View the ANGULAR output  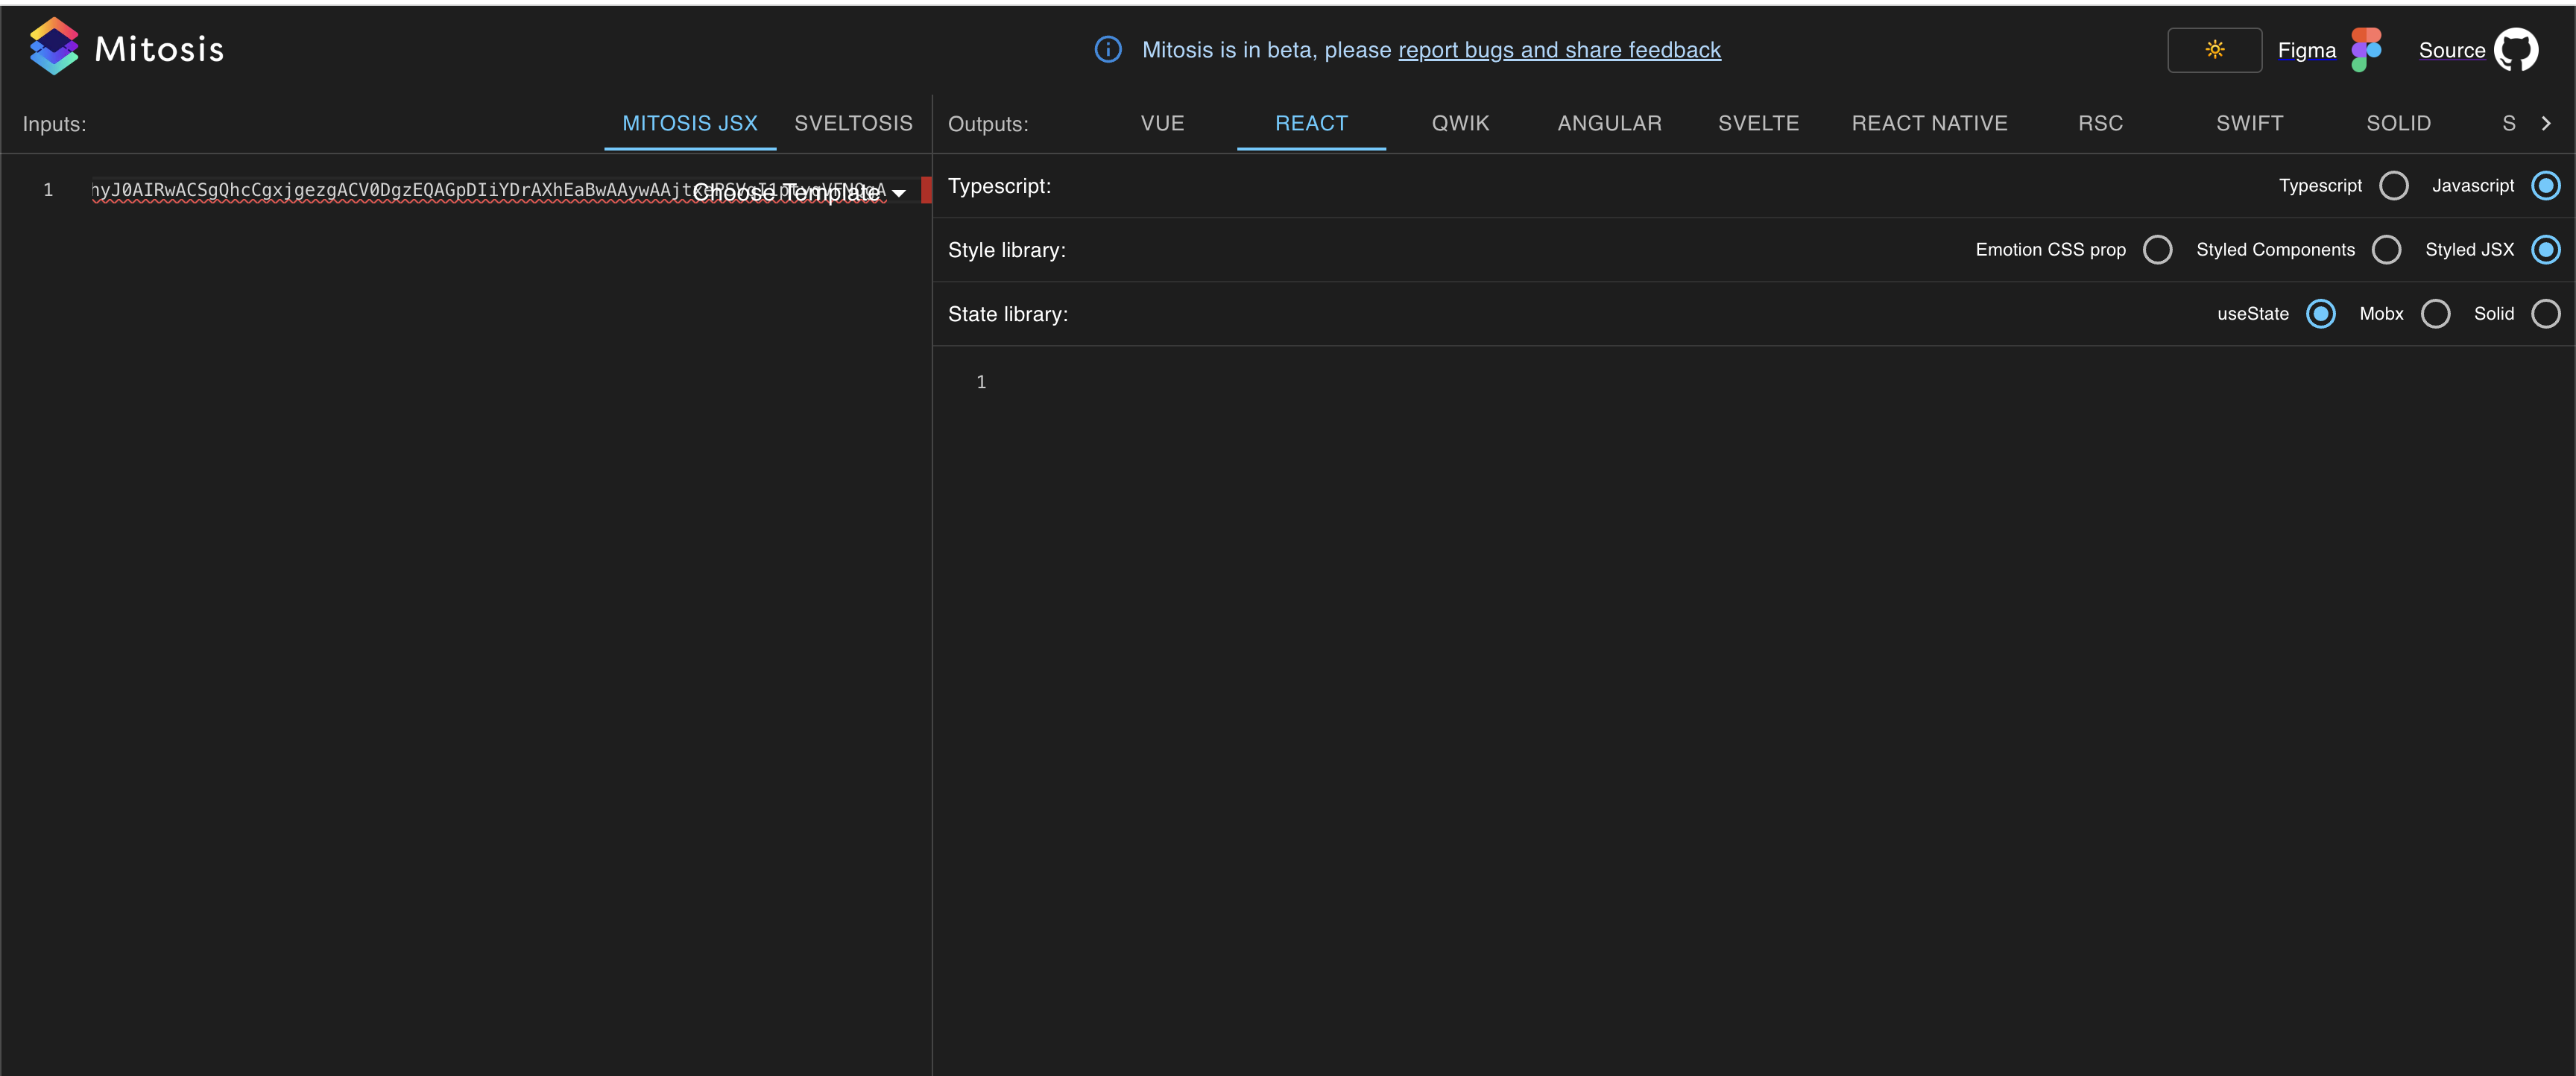(1609, 122)
